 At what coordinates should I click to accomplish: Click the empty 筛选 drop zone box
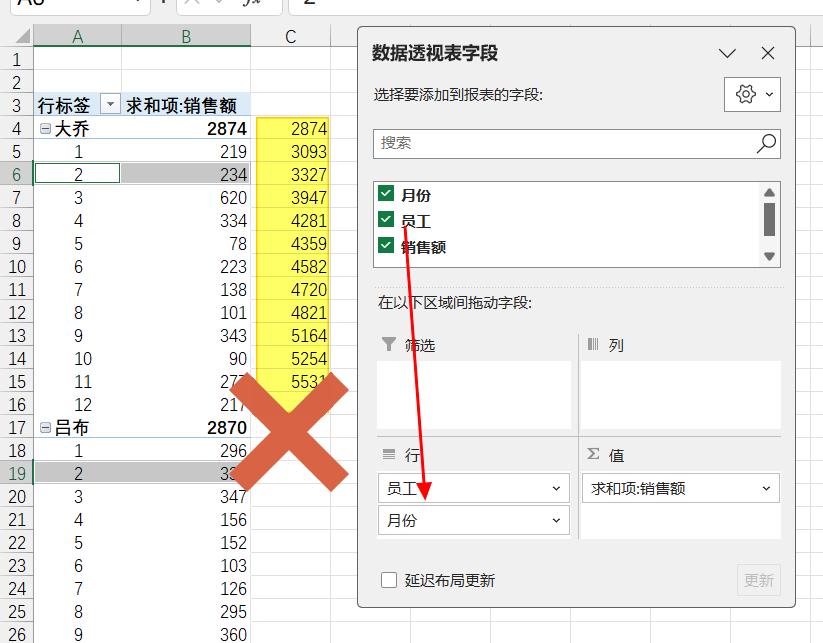pos(474,395)
